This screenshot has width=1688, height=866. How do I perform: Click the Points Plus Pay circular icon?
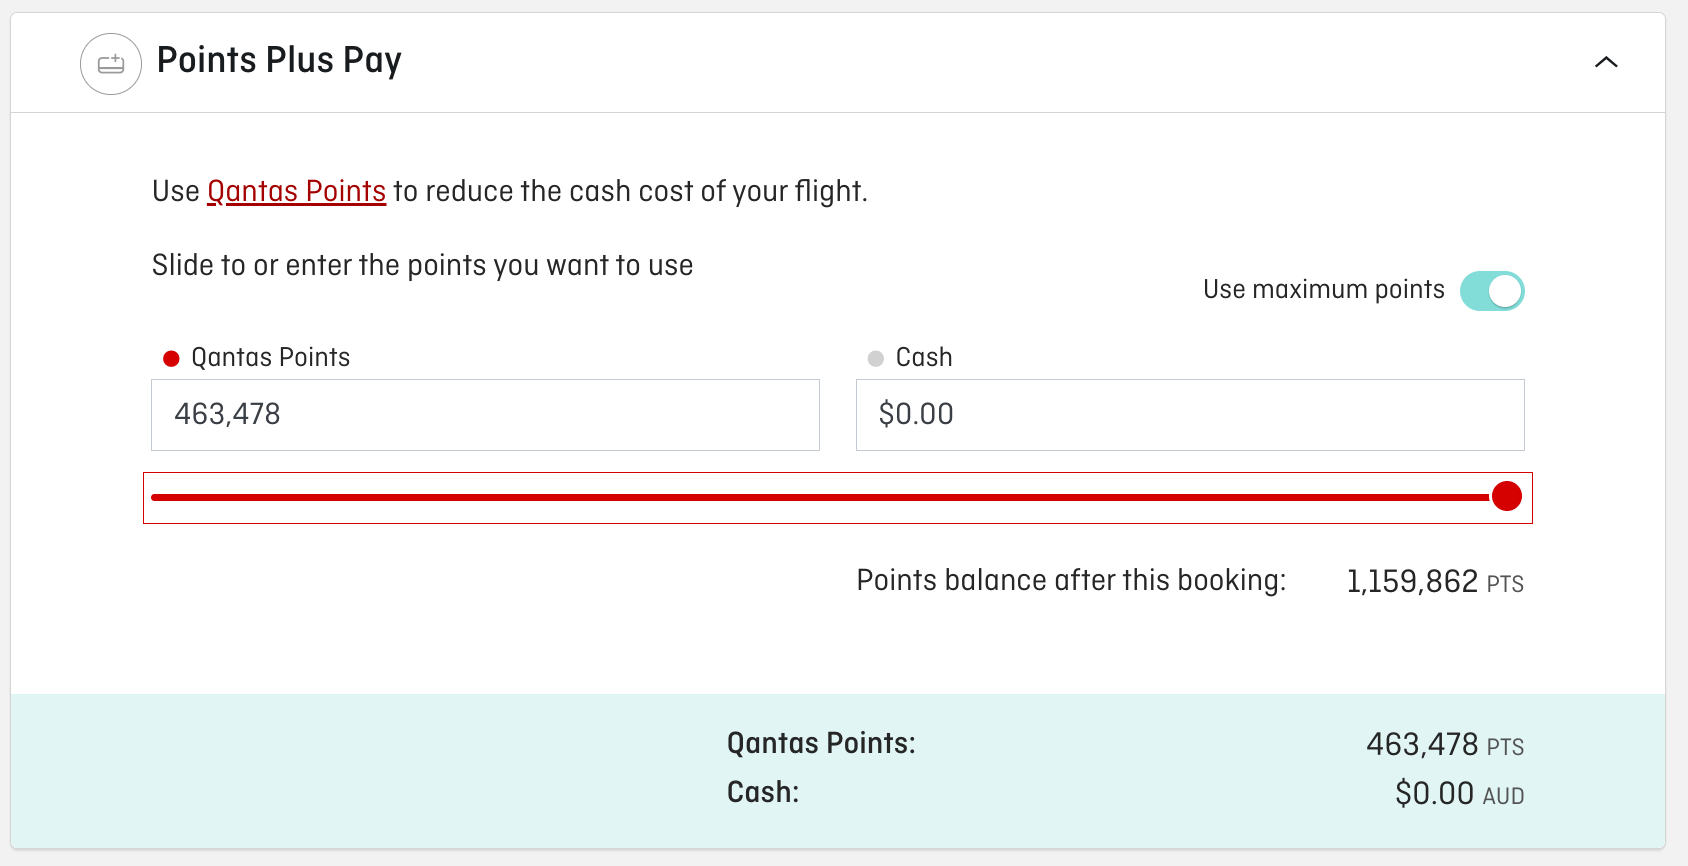(x=111, y=64)
